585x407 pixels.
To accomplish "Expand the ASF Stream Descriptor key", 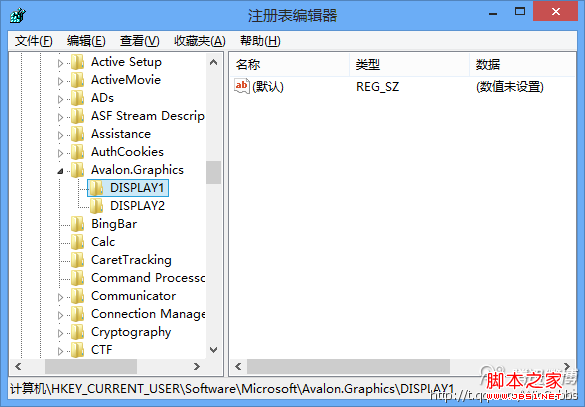I will [60, 117].
